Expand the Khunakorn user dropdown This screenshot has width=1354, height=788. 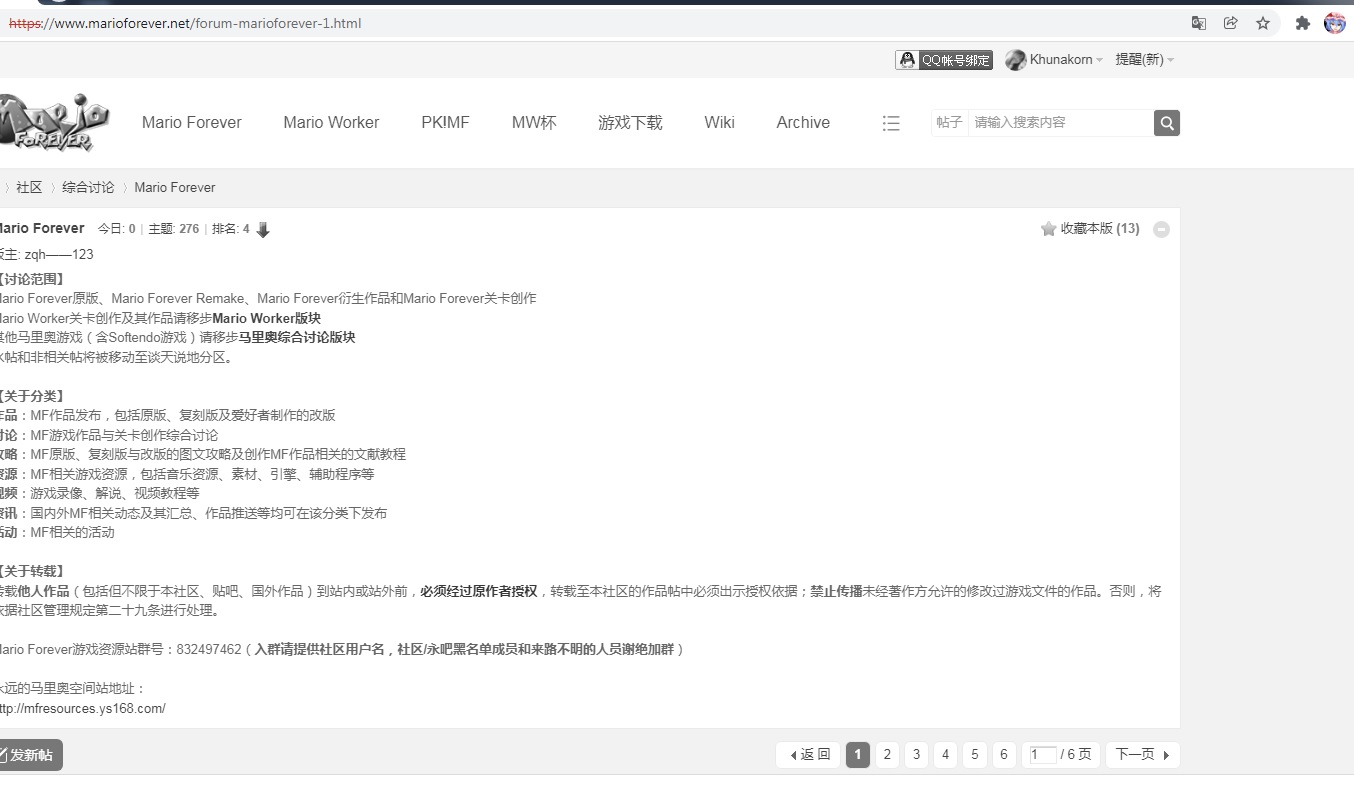1099,60
